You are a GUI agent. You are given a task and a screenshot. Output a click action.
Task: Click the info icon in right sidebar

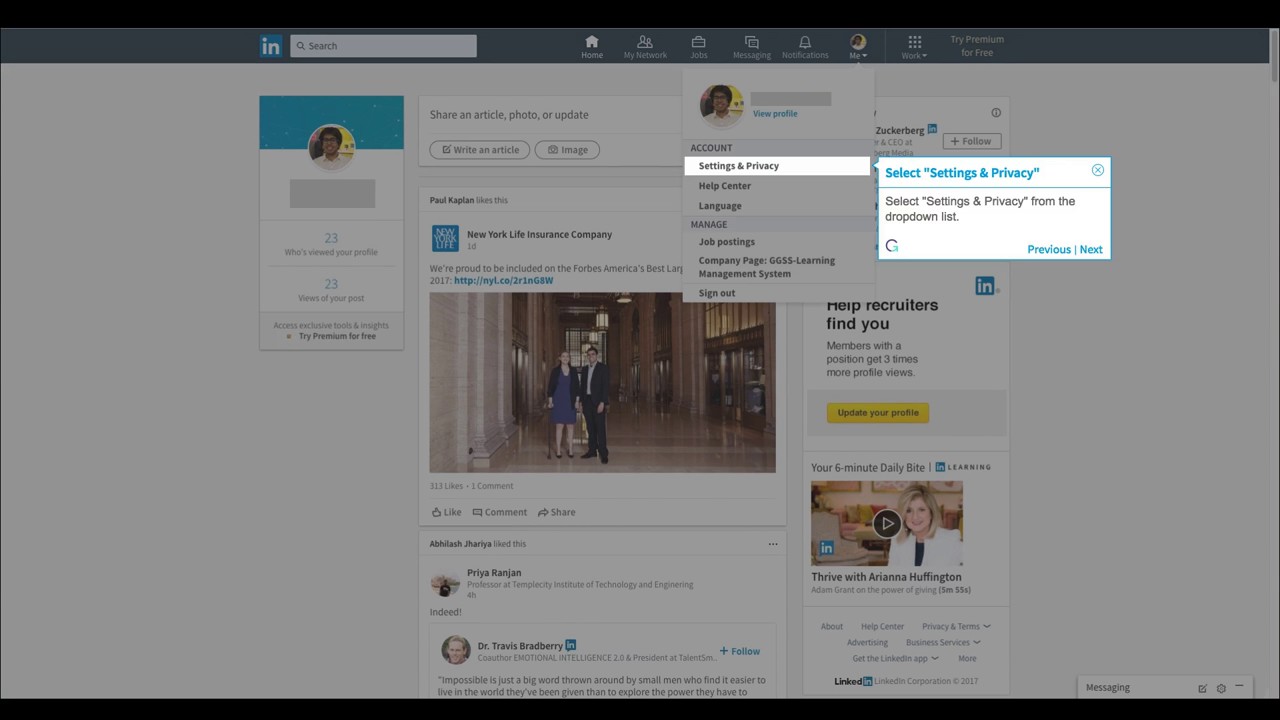pyautogui.click(x=996, y=113)
